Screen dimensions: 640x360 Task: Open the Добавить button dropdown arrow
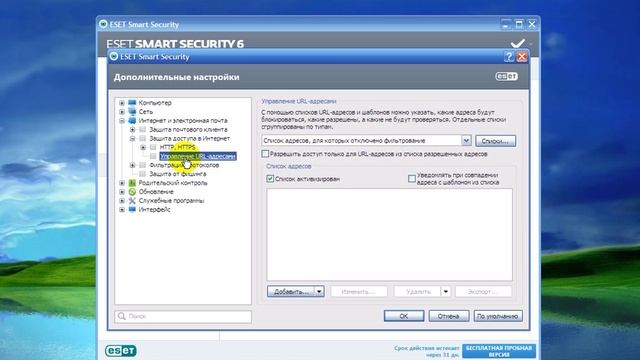pos(319,291)
